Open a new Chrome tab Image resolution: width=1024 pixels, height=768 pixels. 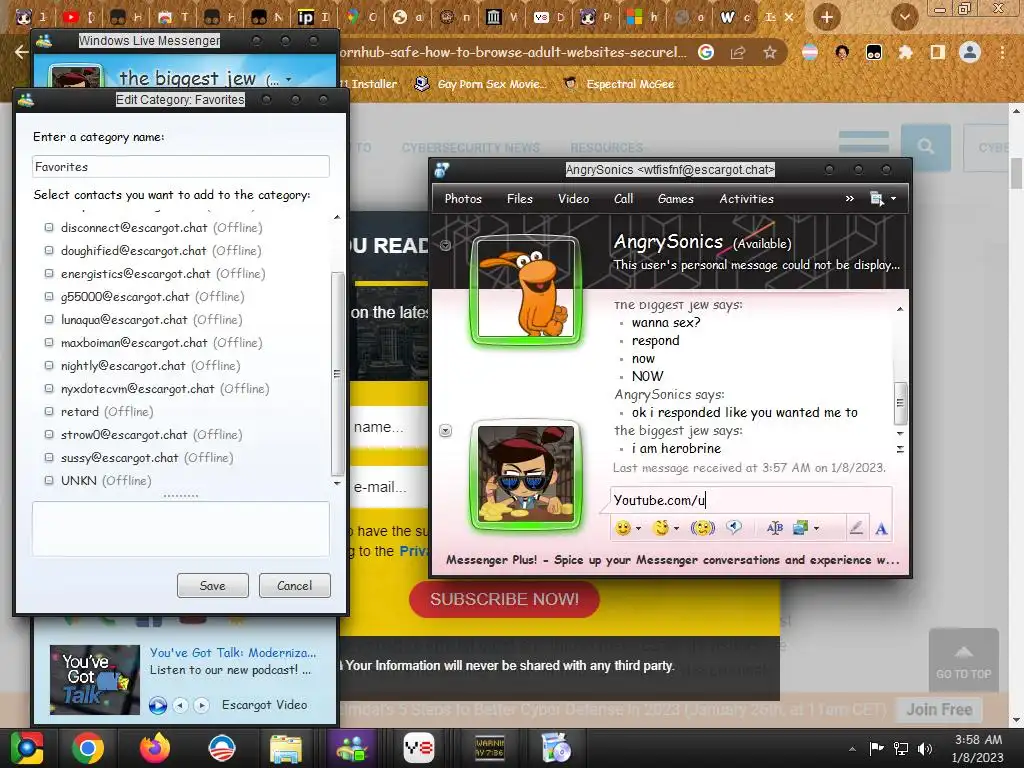(x=826, y=17)
